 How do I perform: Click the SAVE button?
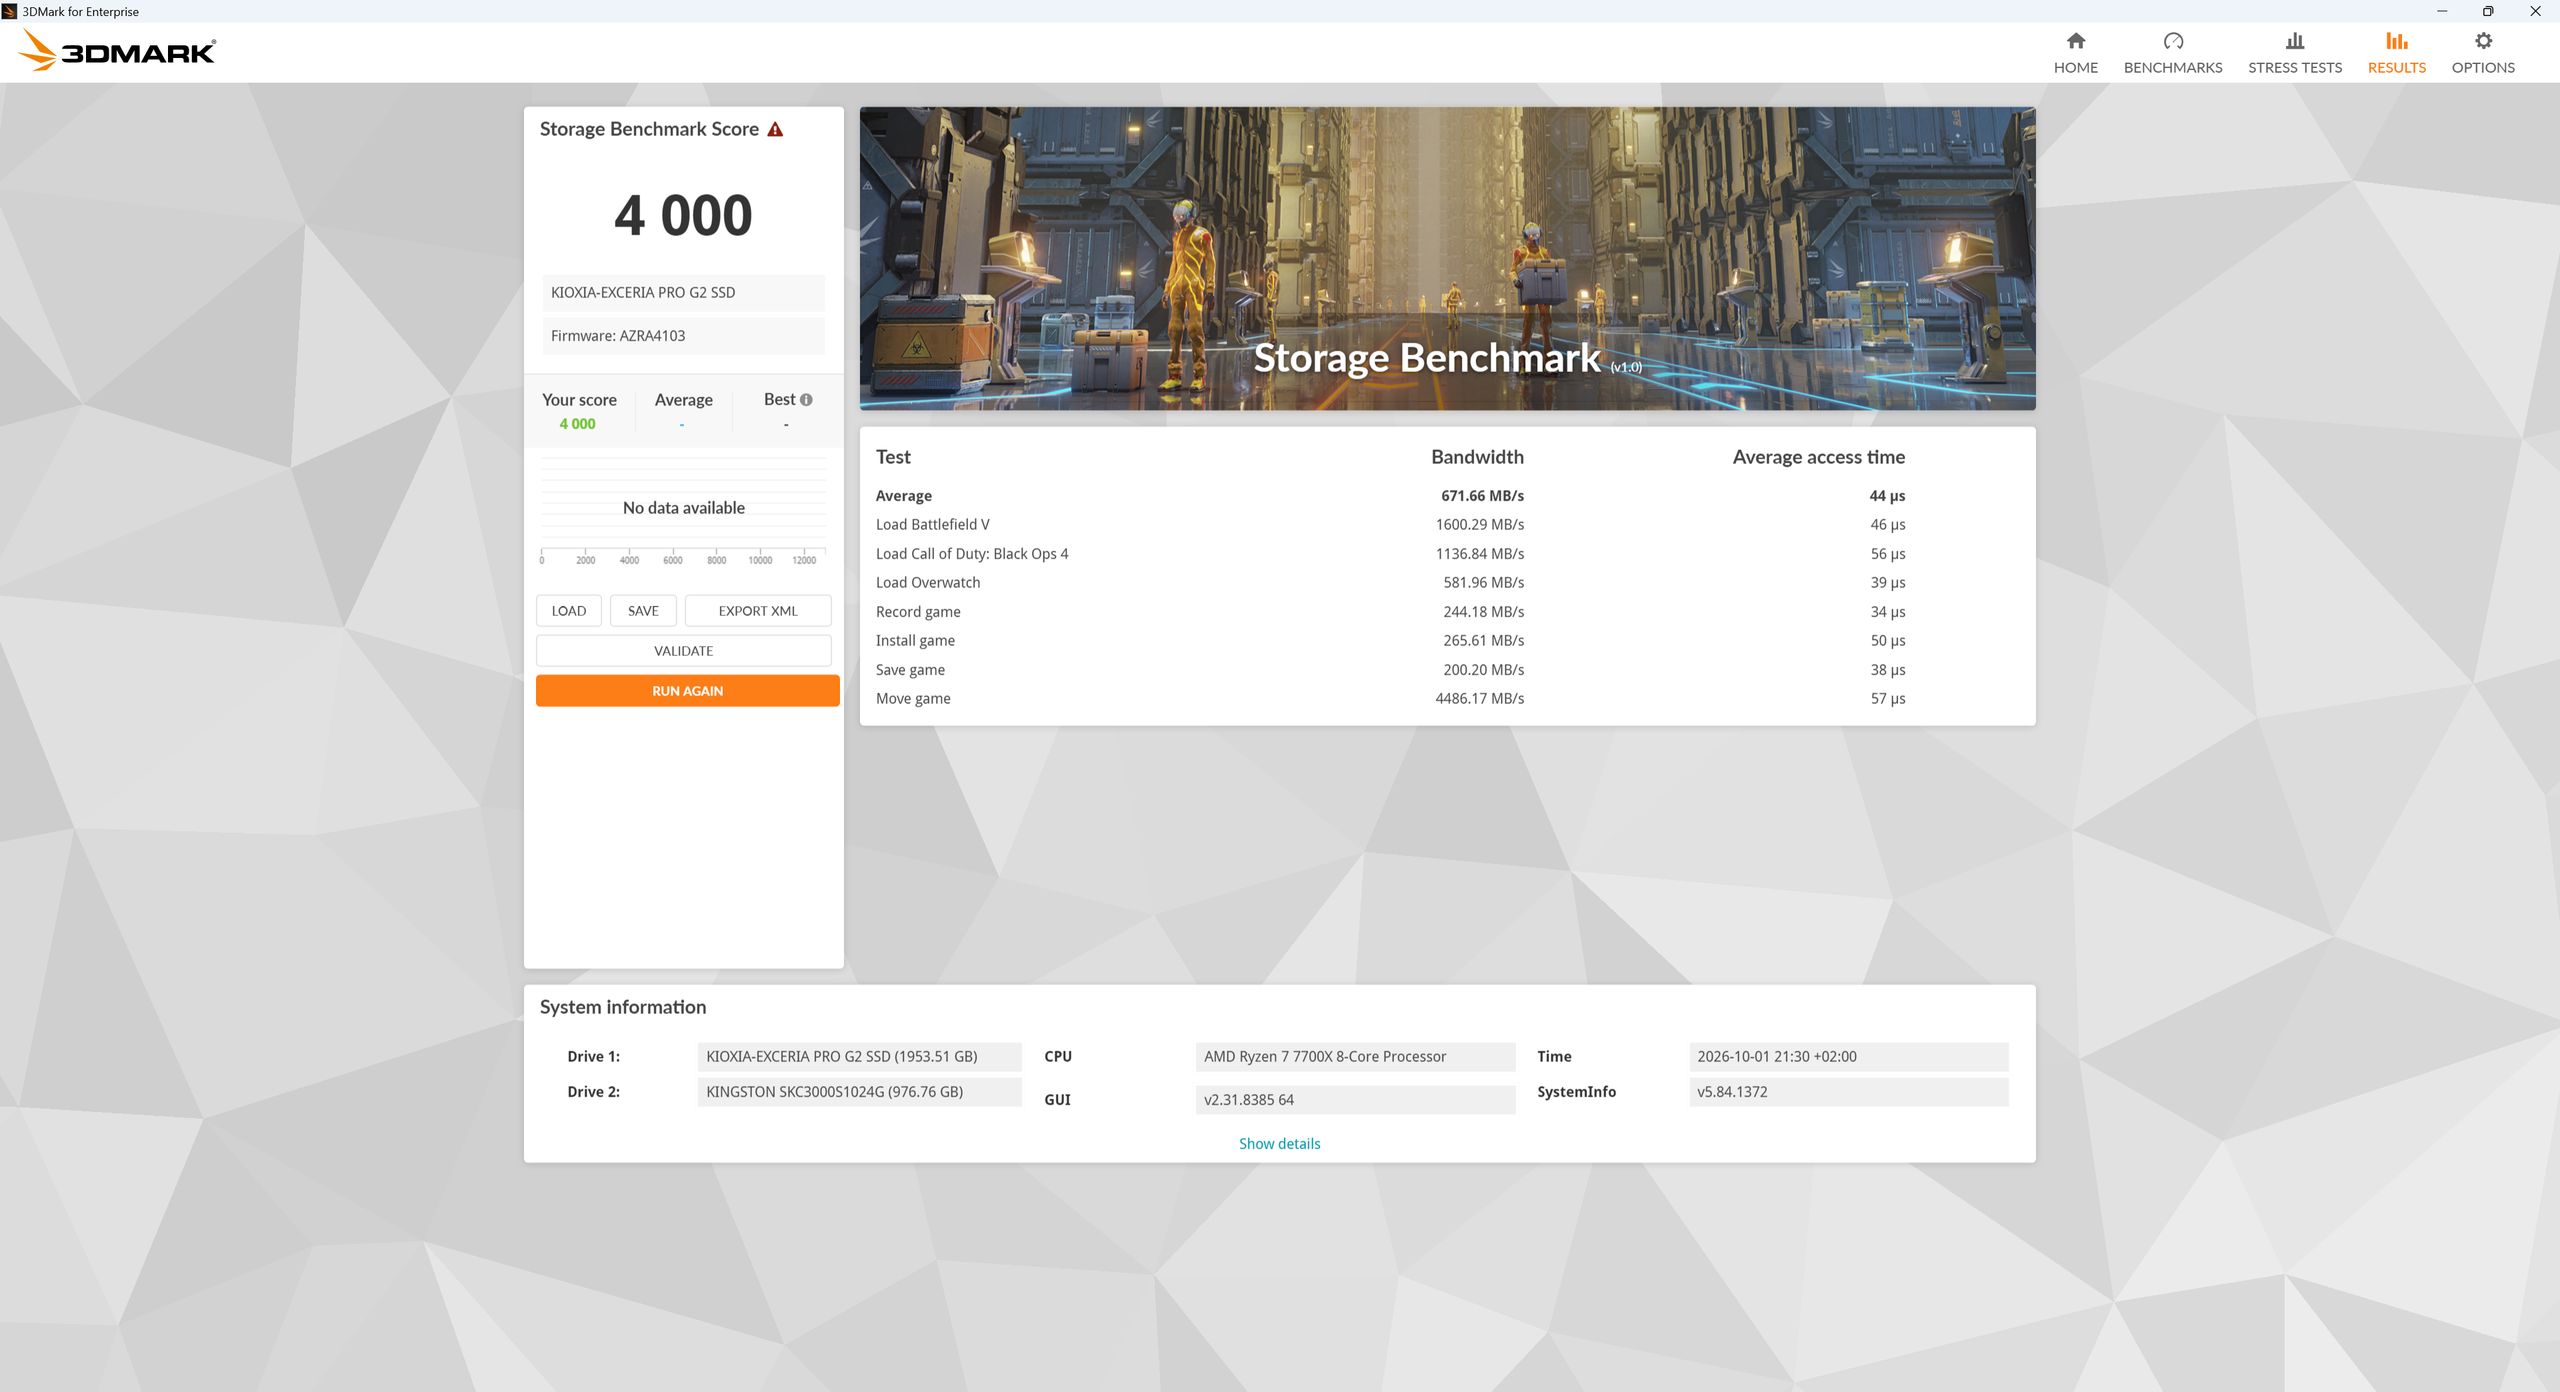pyautogui.click(x=643, y=611)
